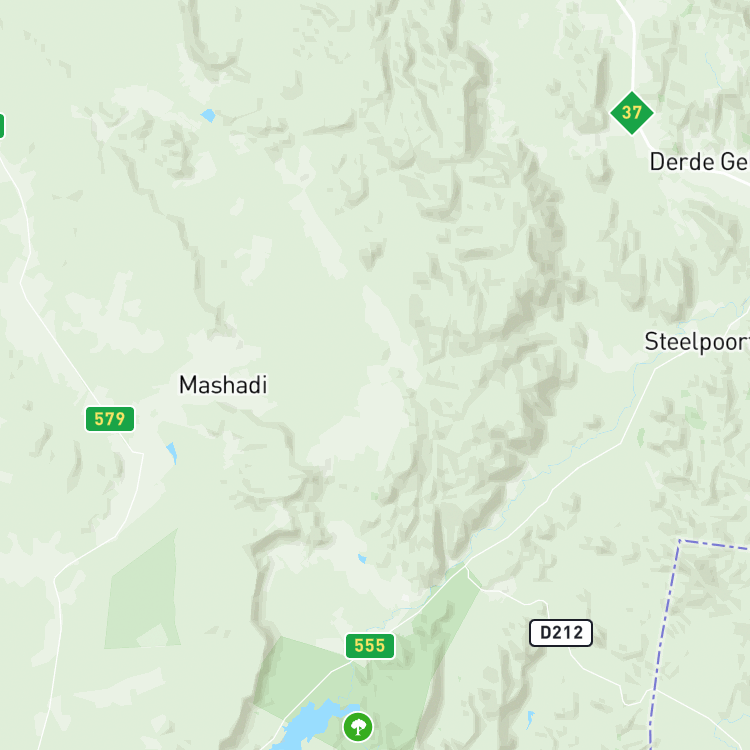Open the green park tree marker
The image size is (750, 750).
tap(358, 727)
